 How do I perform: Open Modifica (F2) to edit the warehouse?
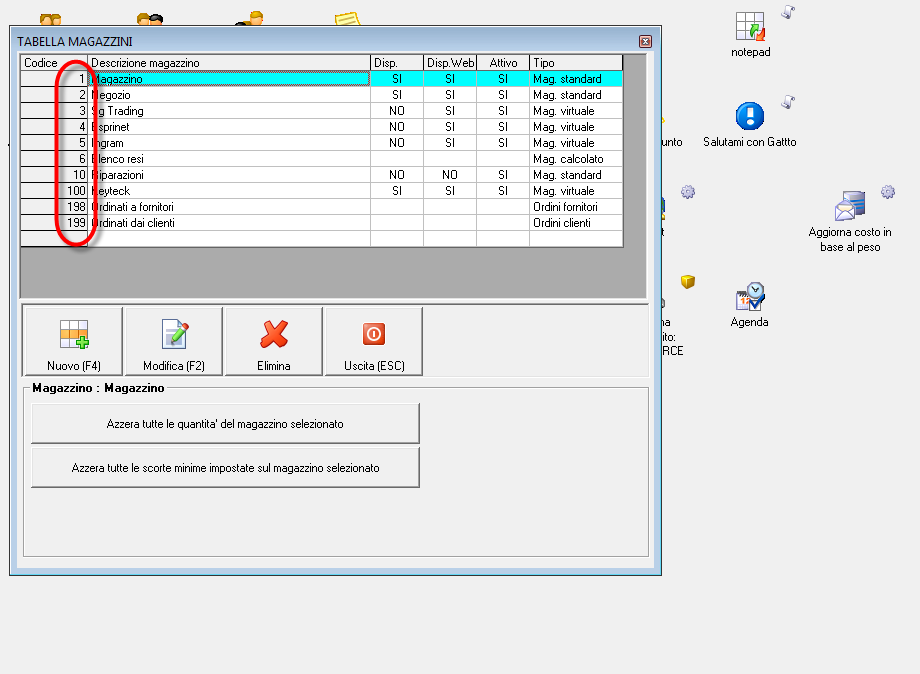coord(174,341)
